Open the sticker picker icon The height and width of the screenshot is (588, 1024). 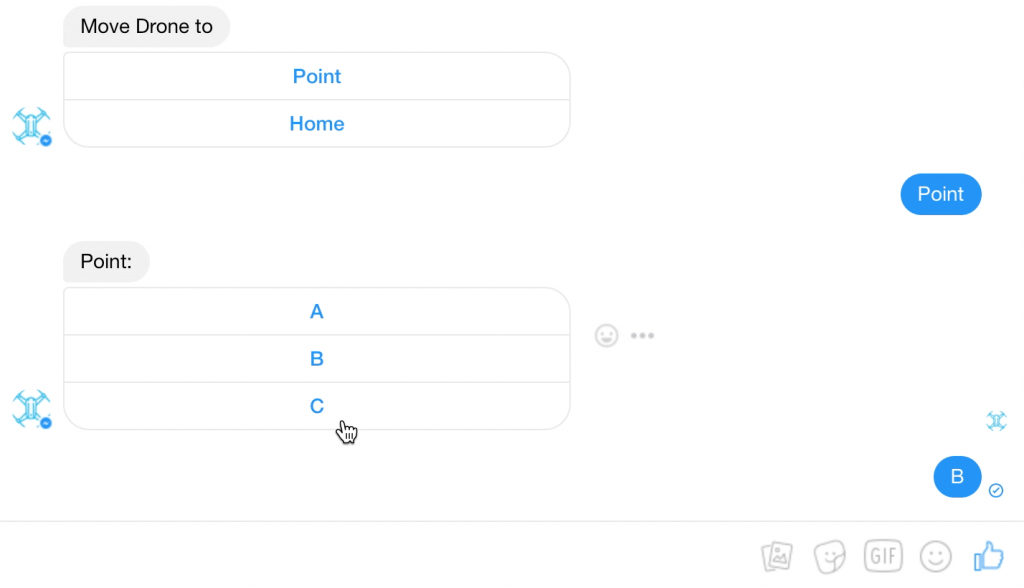830,555
